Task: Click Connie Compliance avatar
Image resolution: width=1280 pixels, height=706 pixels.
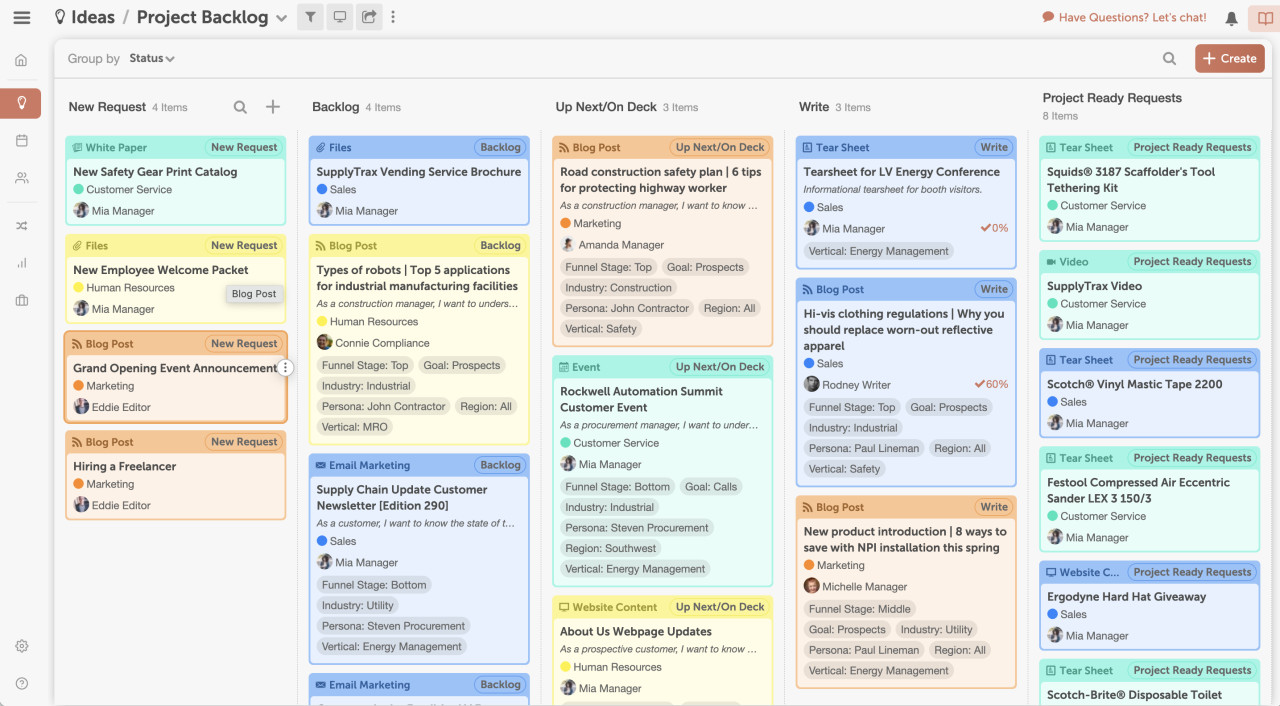Action: click(x=325, y=342)
